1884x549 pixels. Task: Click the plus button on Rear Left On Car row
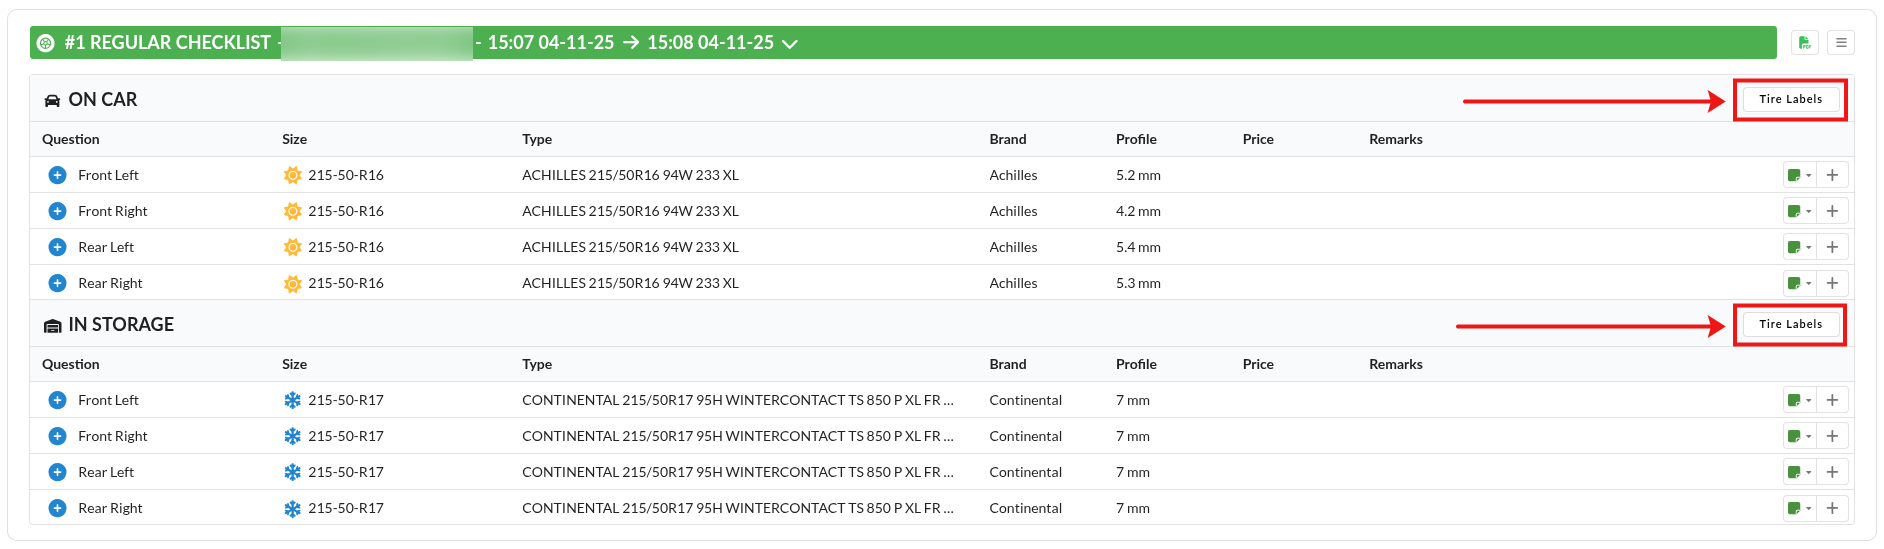[x=1832, y=247]
